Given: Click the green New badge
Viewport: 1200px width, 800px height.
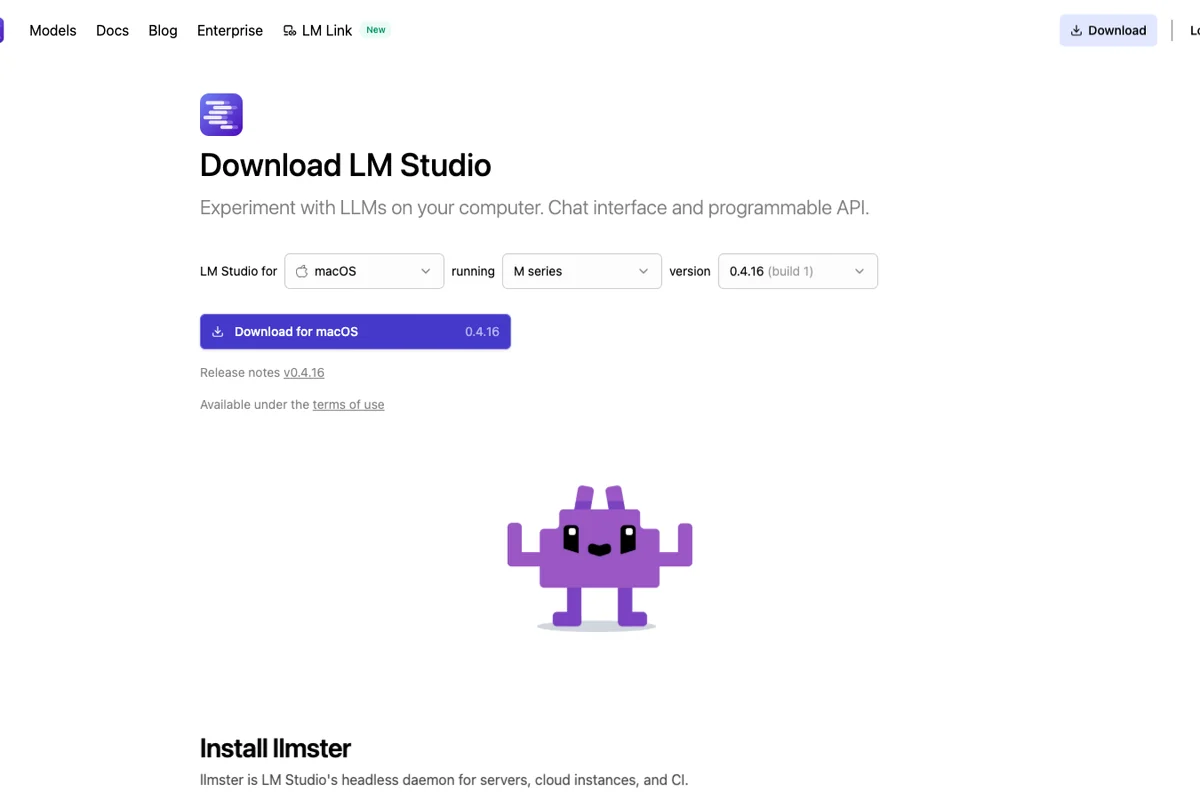Looking at the screenshot, I should click(376, 30).
